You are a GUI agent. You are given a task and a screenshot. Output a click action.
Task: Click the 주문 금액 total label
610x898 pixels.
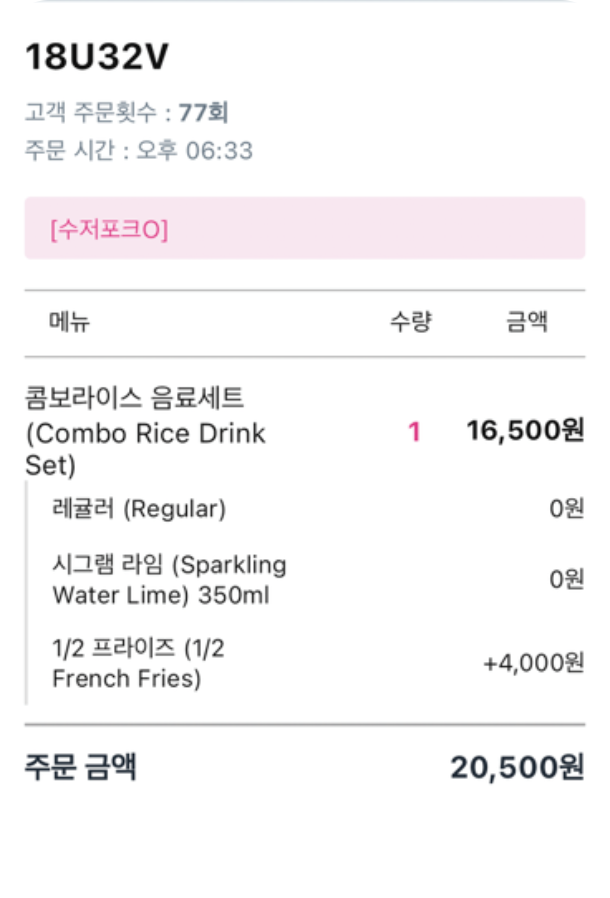(x=81, y=767)
